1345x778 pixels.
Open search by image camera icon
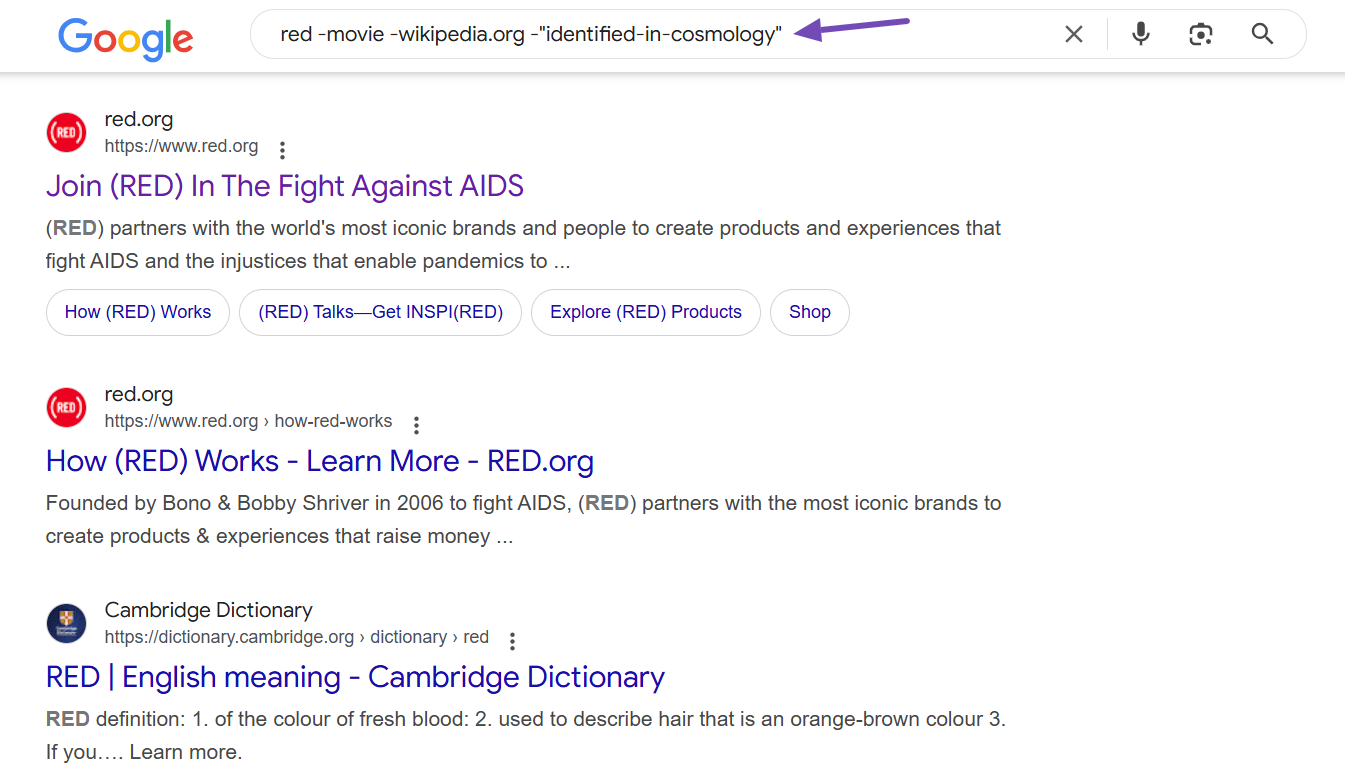click(1200, 35)
